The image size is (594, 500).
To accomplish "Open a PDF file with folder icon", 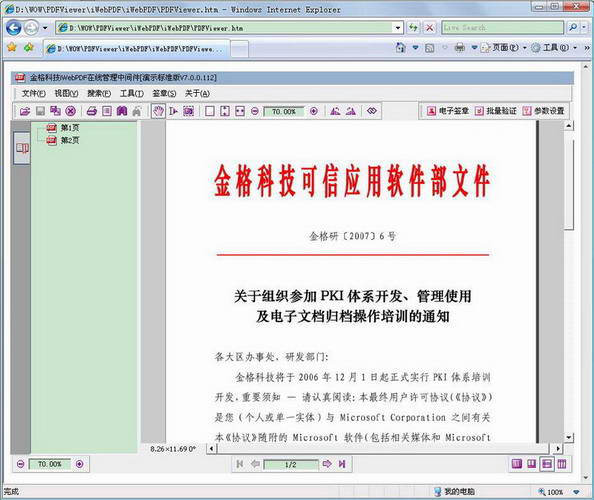I will (25, 111).
